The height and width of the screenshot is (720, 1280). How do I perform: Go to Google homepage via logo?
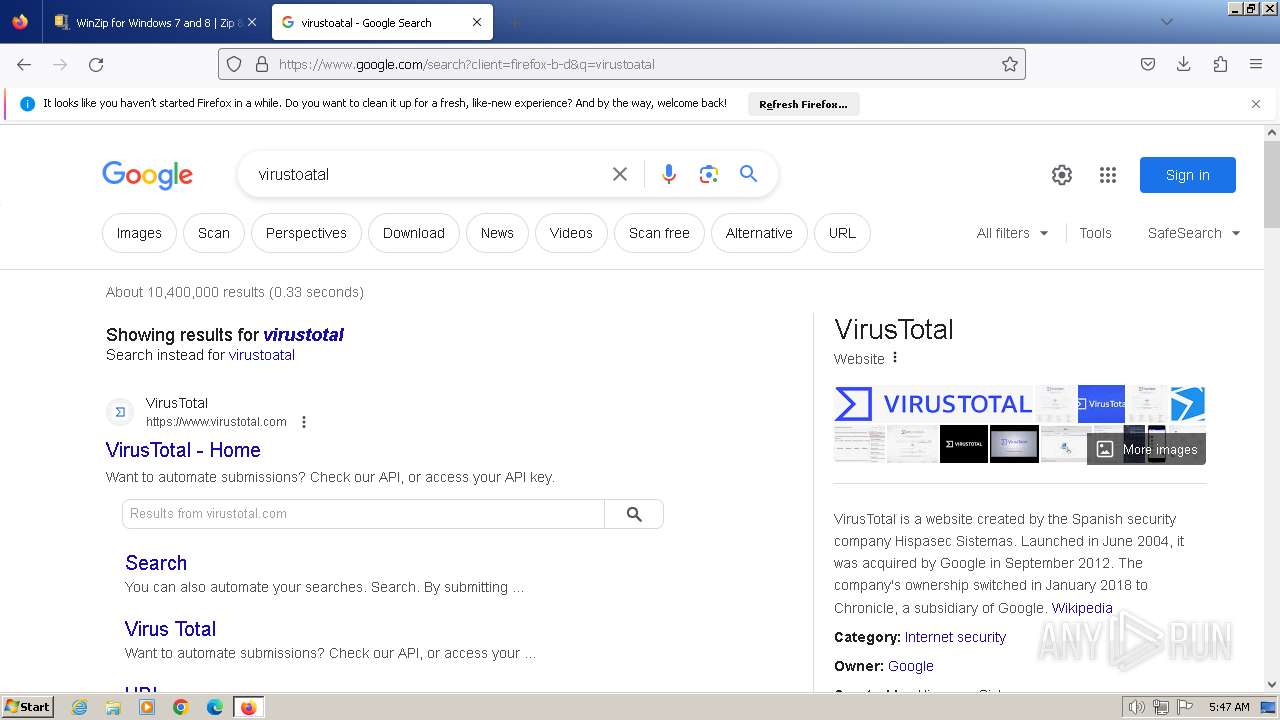[x=147, y=175]
